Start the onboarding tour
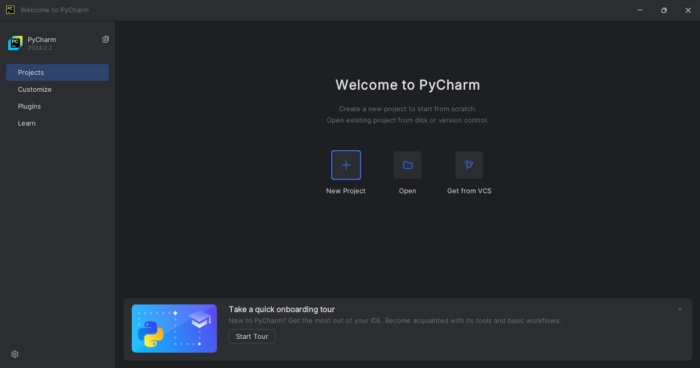Screen dimensions: 700x368 tap(252, 336)
